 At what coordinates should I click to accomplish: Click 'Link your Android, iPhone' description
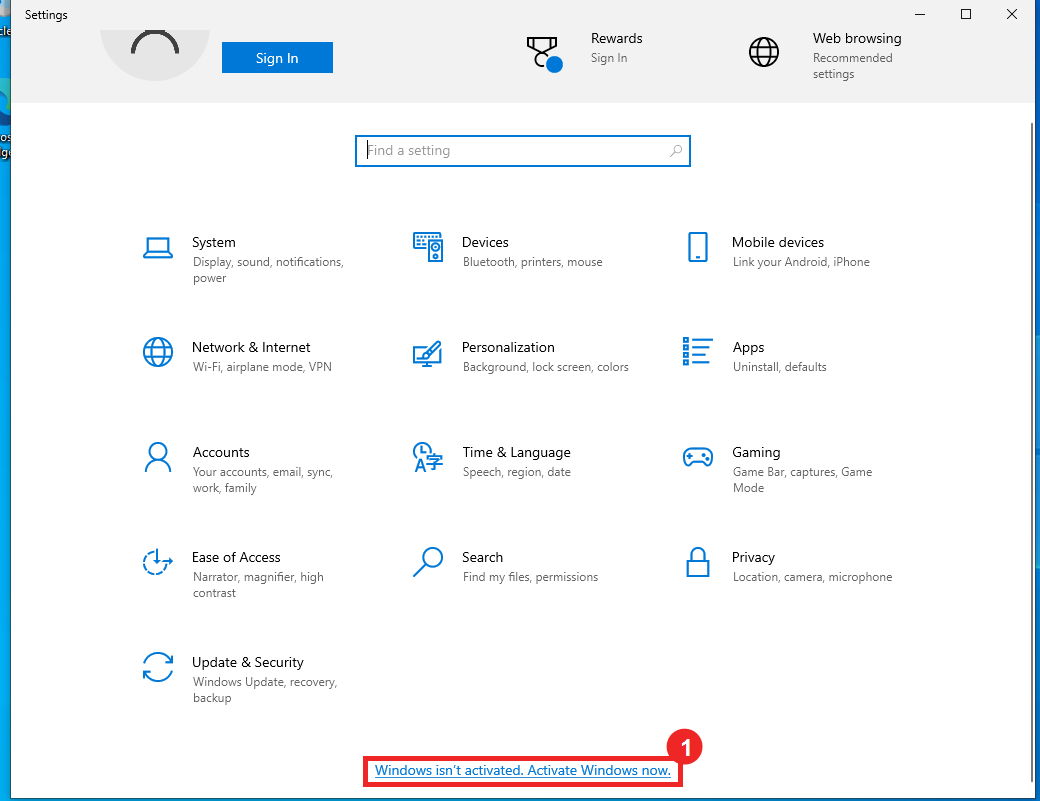(801, 262)
